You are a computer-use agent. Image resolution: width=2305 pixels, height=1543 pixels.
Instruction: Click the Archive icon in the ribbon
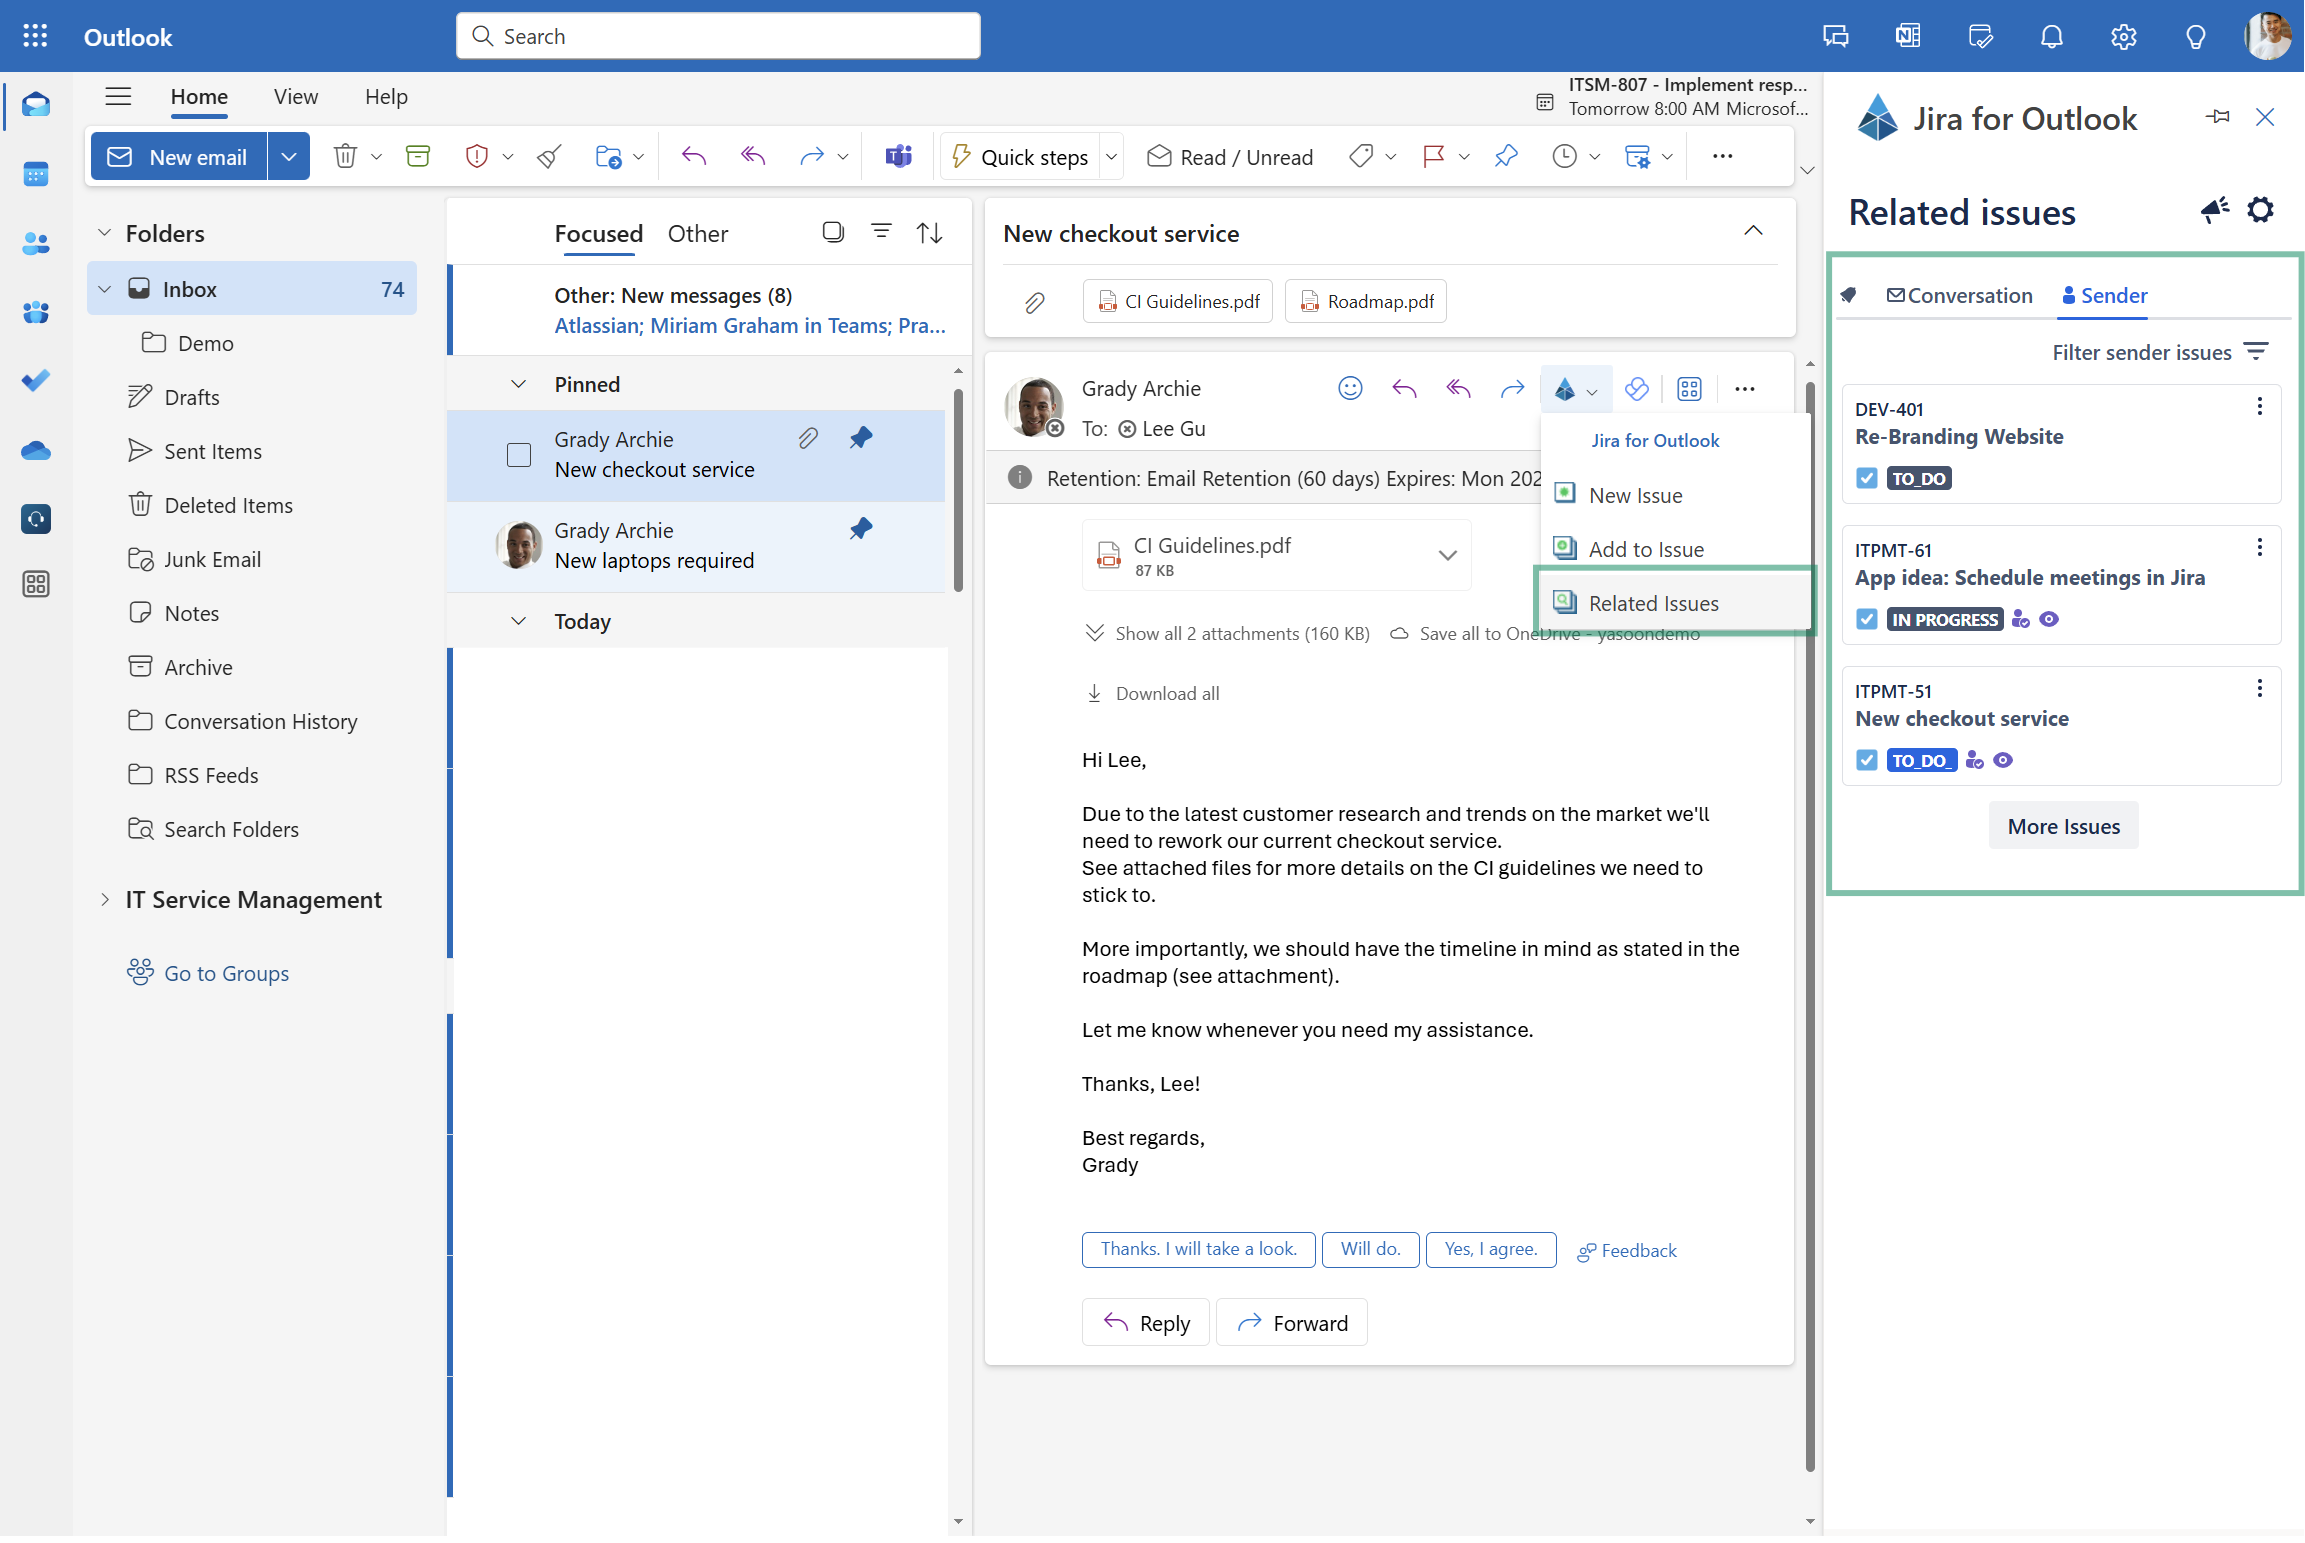(x=418, y=157)
